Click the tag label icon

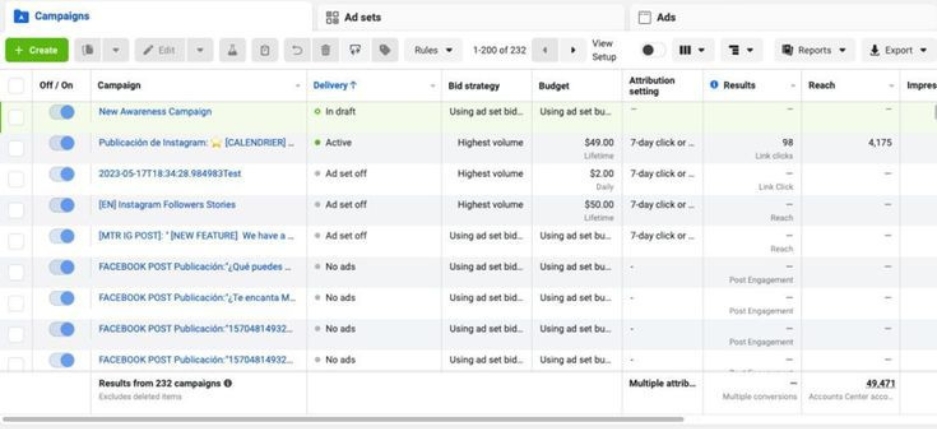click(385, 50)
